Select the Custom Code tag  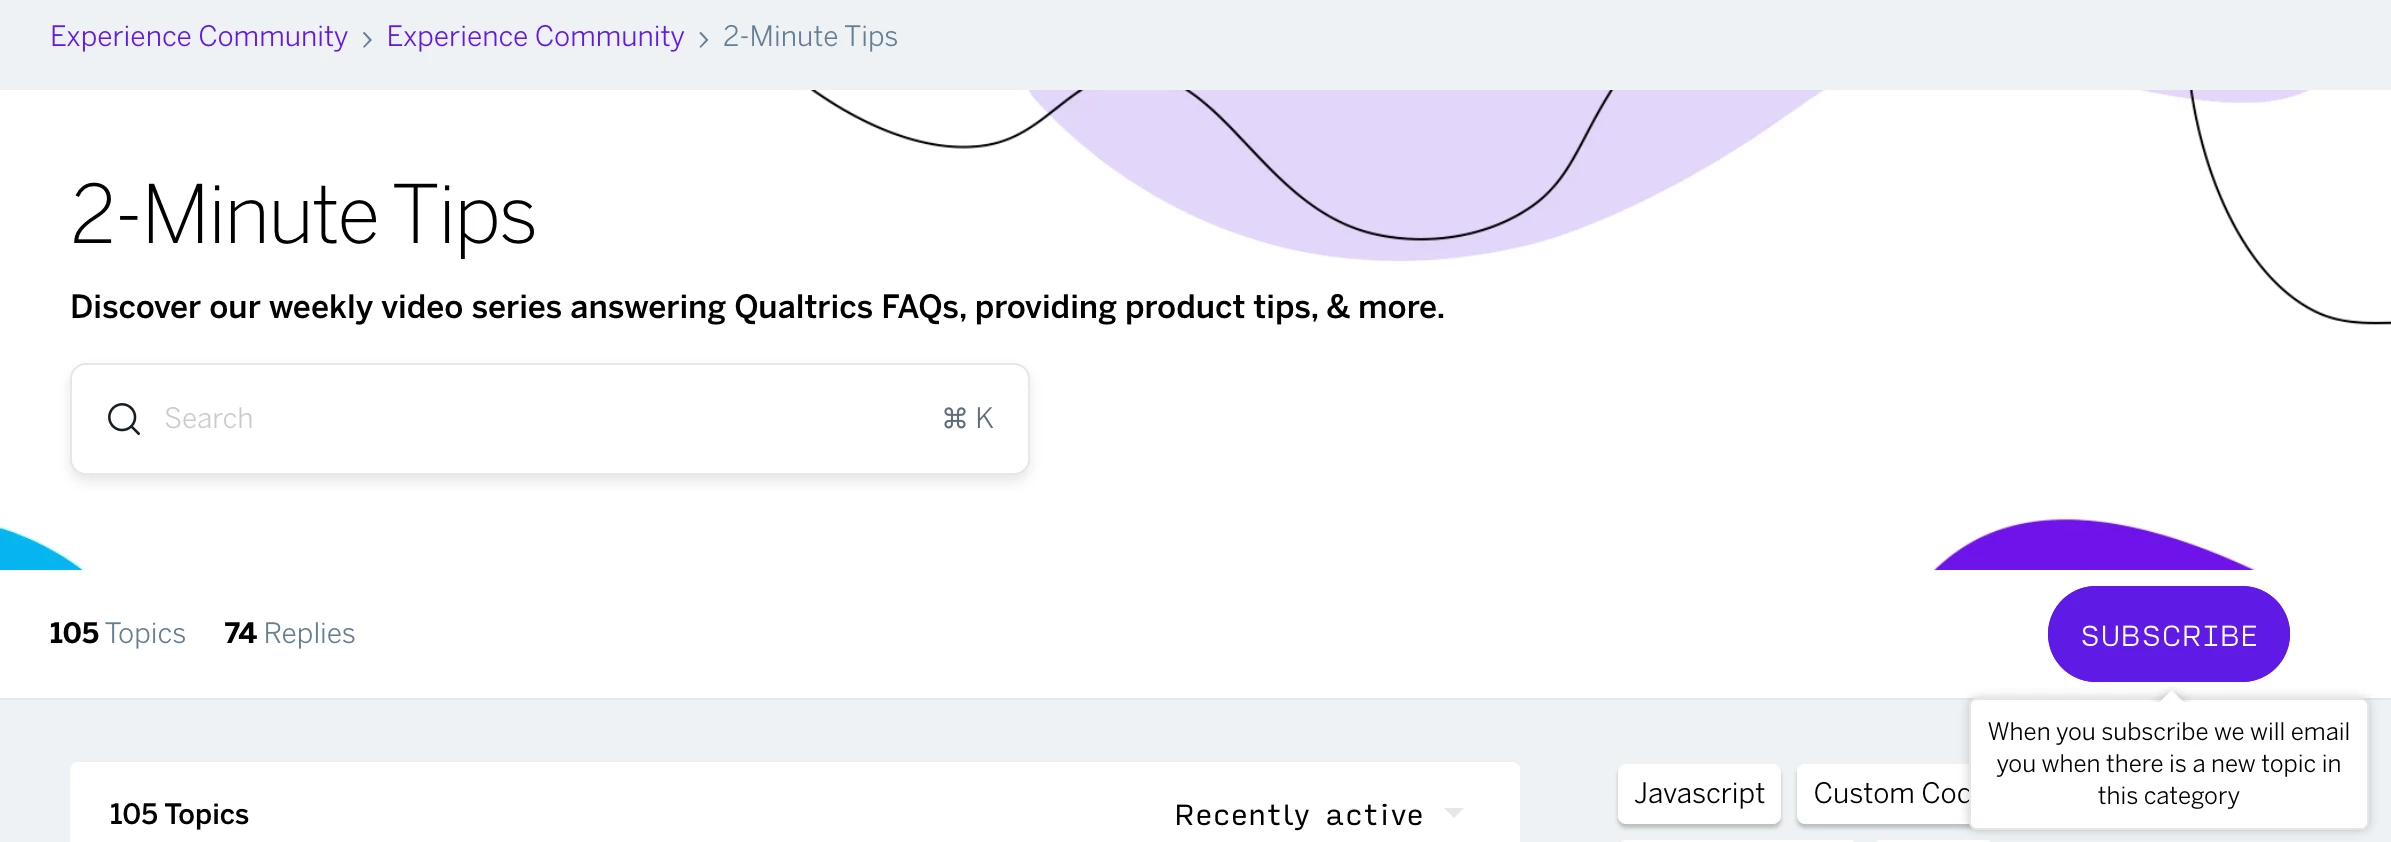coord(1883,794)
